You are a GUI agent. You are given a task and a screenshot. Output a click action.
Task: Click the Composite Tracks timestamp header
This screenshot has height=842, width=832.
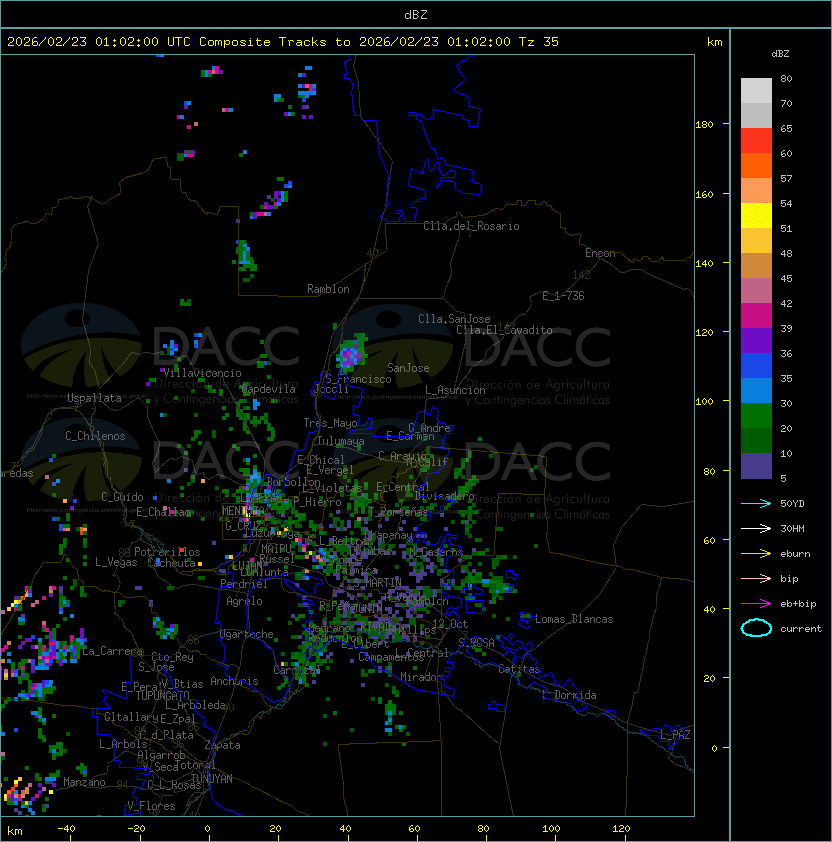[x=283, y=42]
